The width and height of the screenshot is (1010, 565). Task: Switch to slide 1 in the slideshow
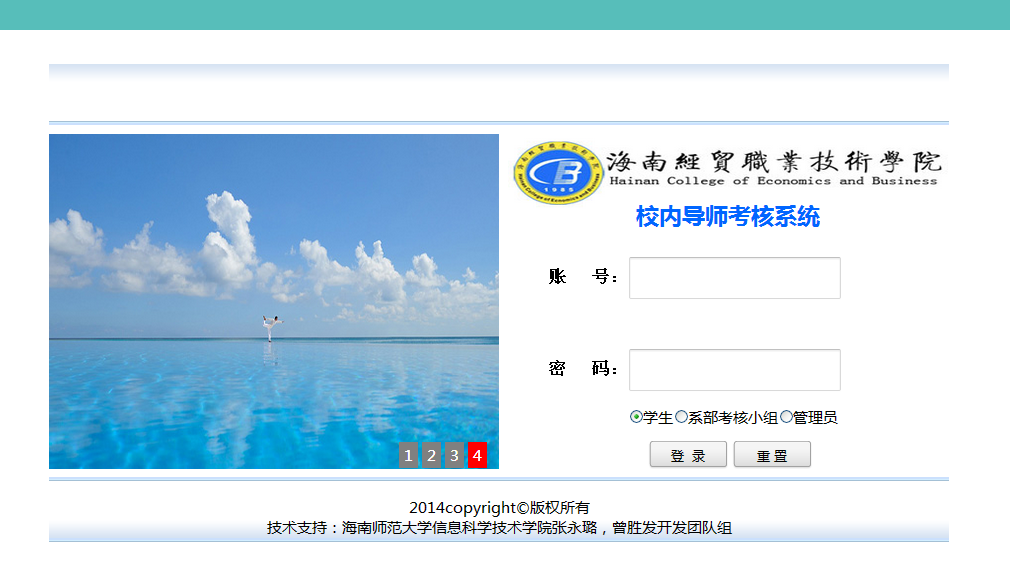(x=408, y=455)
